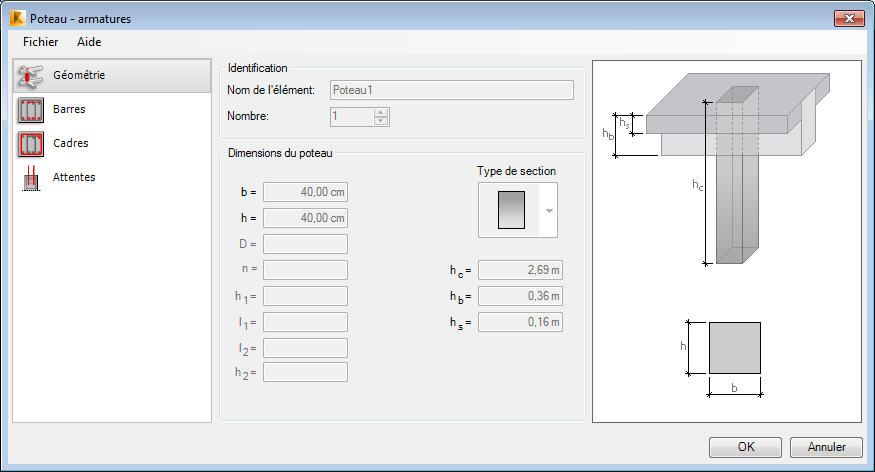Click the Nom de l'élément field

[x=451, y=90]
